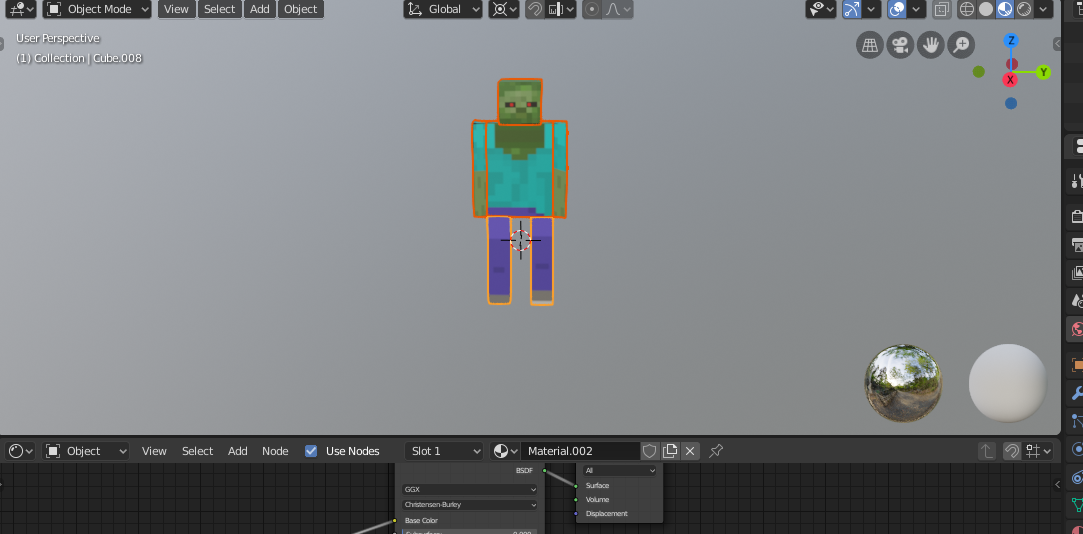Open the snap element options dropdown
Image resolution: width=1083 pixels, height=534 pixels.
click(560, 9)
